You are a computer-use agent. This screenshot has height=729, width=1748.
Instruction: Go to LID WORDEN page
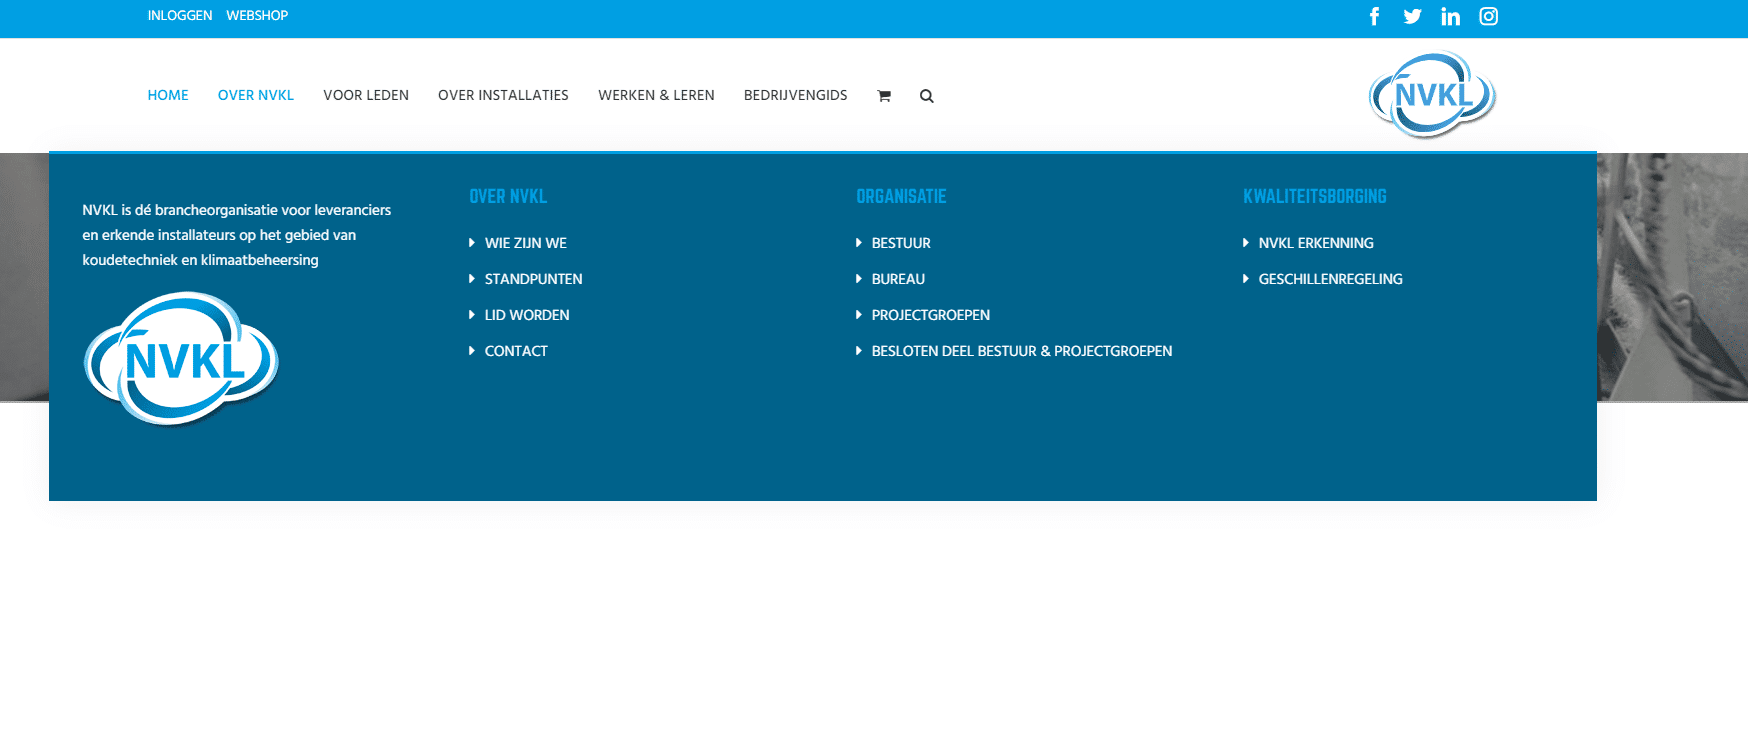(527, 315)
